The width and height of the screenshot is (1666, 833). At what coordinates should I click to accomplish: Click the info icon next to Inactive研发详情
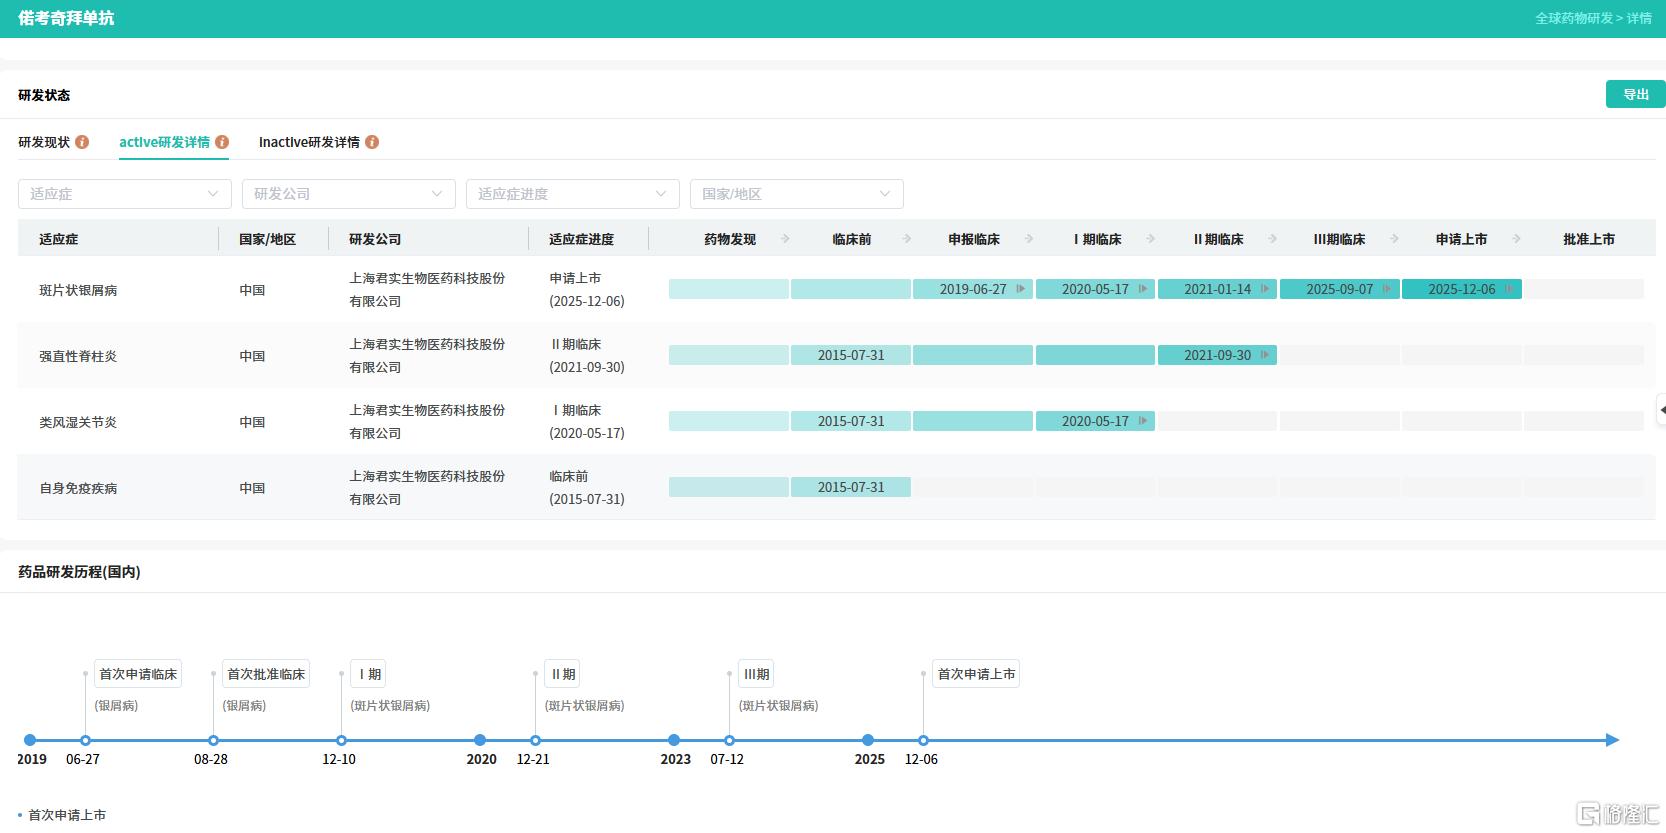click(372, 142)
